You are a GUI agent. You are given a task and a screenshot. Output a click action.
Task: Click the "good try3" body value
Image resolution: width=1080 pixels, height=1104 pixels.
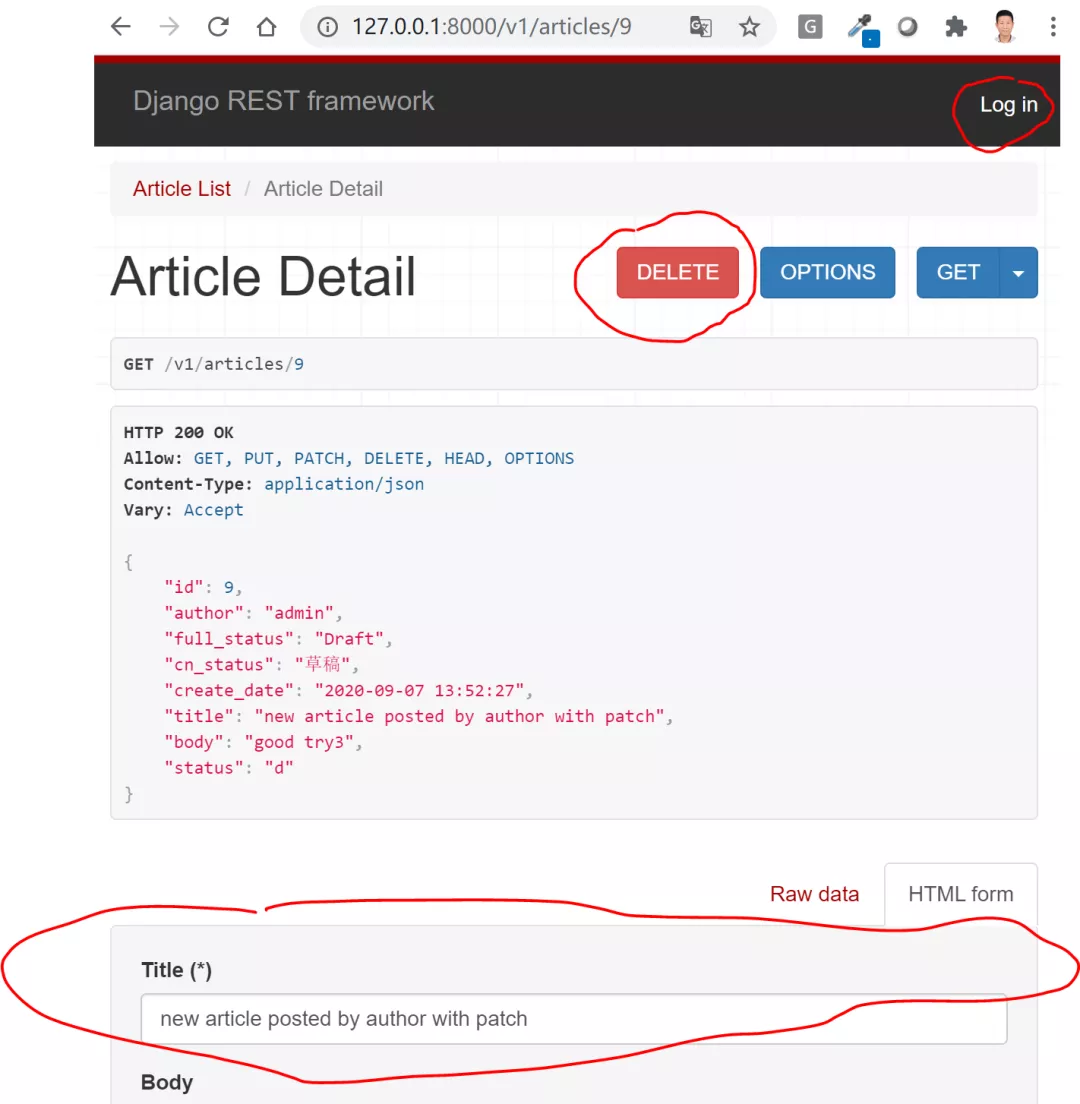tap(299, 742)
